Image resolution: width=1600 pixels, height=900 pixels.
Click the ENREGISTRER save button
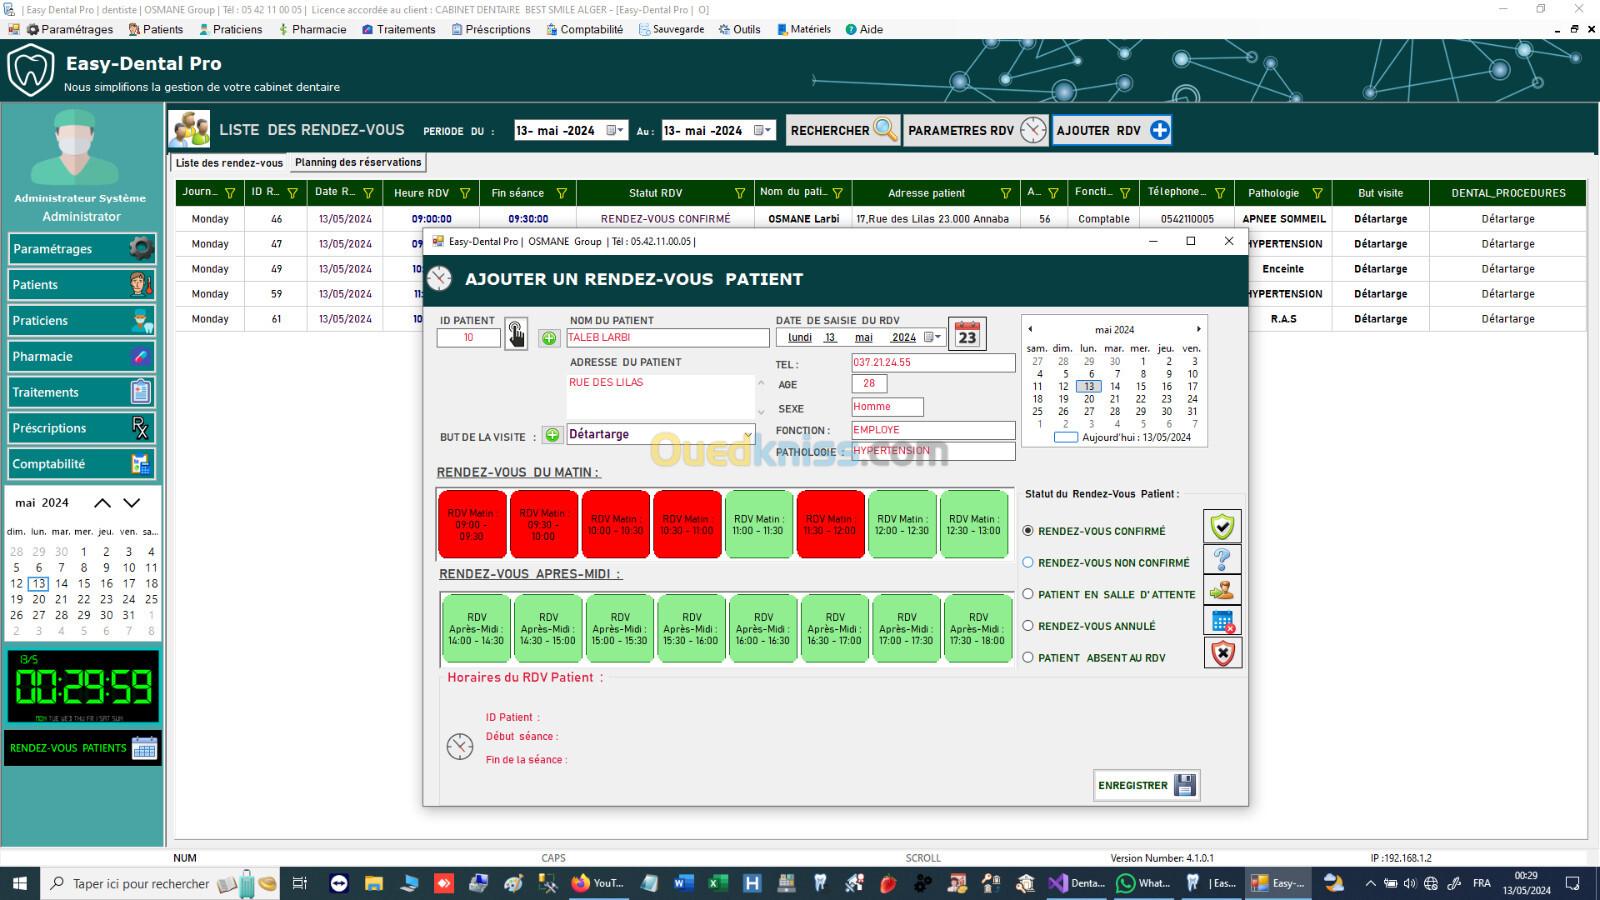1146,785
